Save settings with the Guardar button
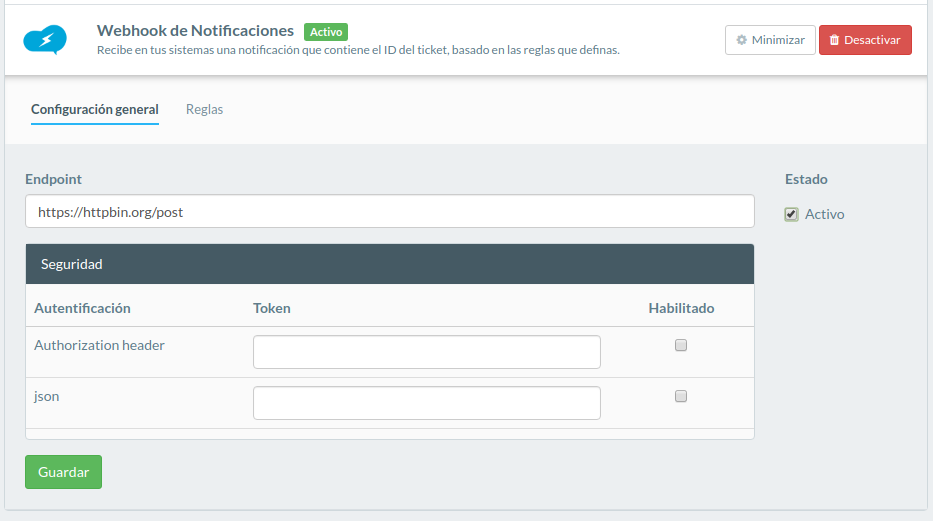The image size is (933, 521). coord(64,472)
